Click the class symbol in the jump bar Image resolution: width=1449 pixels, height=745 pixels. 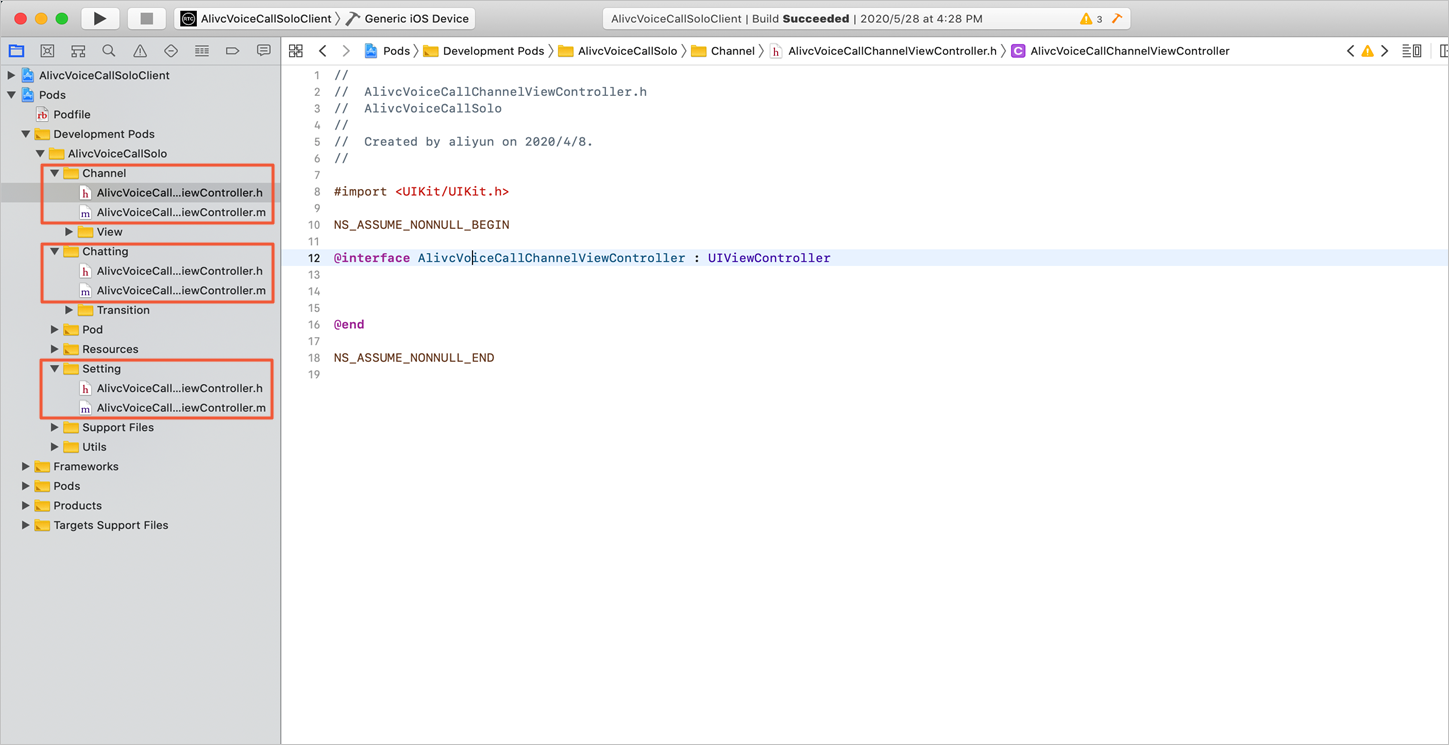tap(1120, 51)
